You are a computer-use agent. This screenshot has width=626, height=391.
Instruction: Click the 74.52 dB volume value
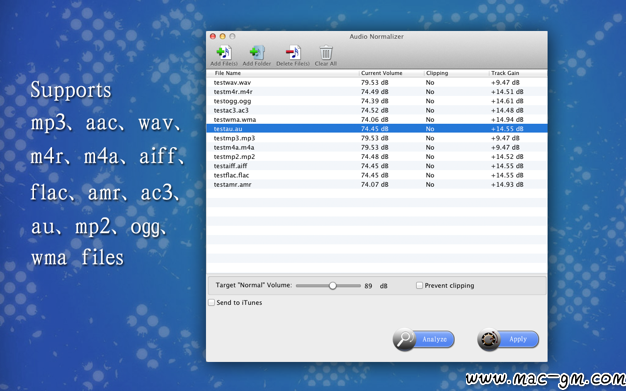pos(374,110)
